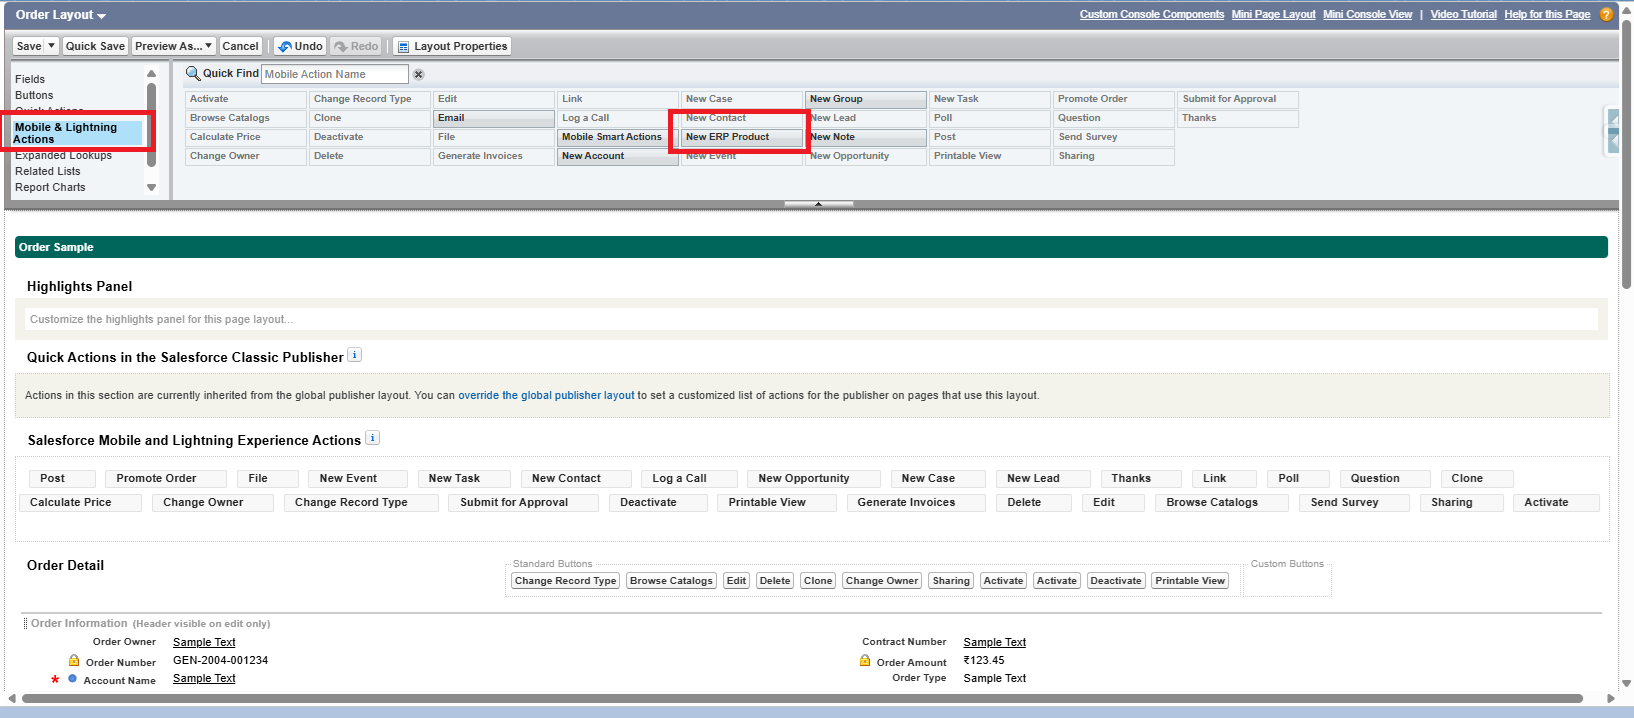Select New Account in the palette

[x=618, y=156]
